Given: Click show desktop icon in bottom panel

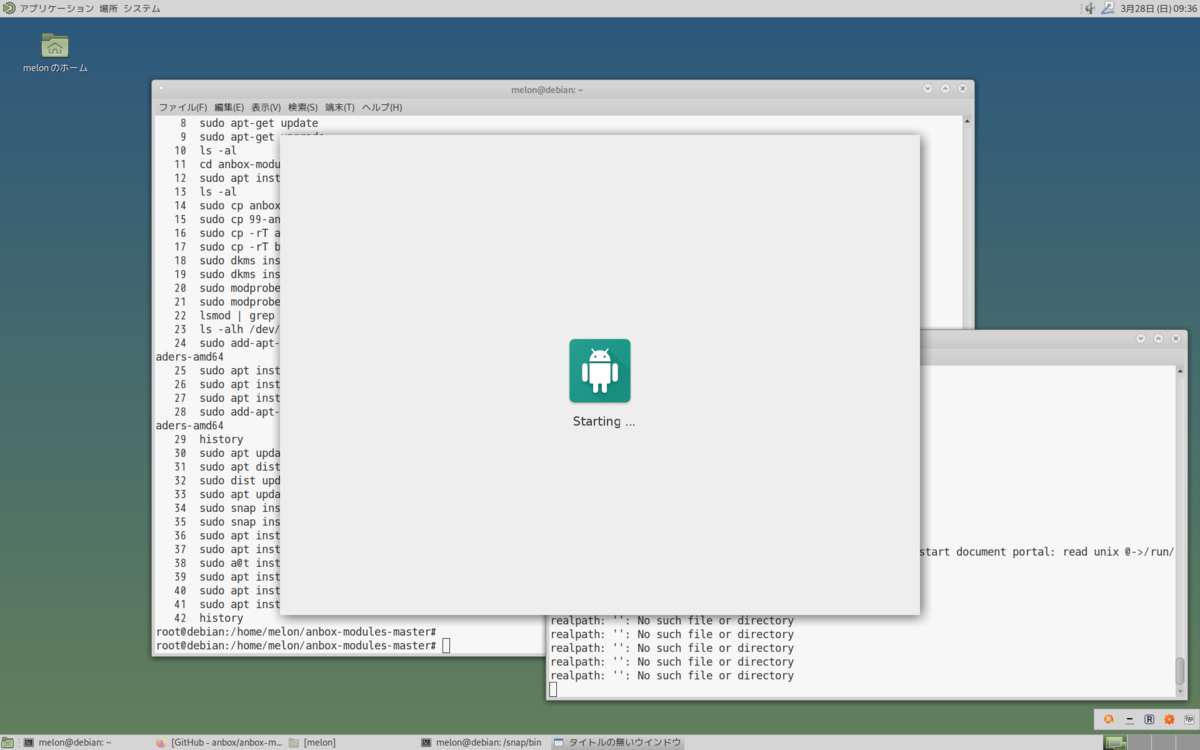Looking at the screenshot, I should click(7, 742).
